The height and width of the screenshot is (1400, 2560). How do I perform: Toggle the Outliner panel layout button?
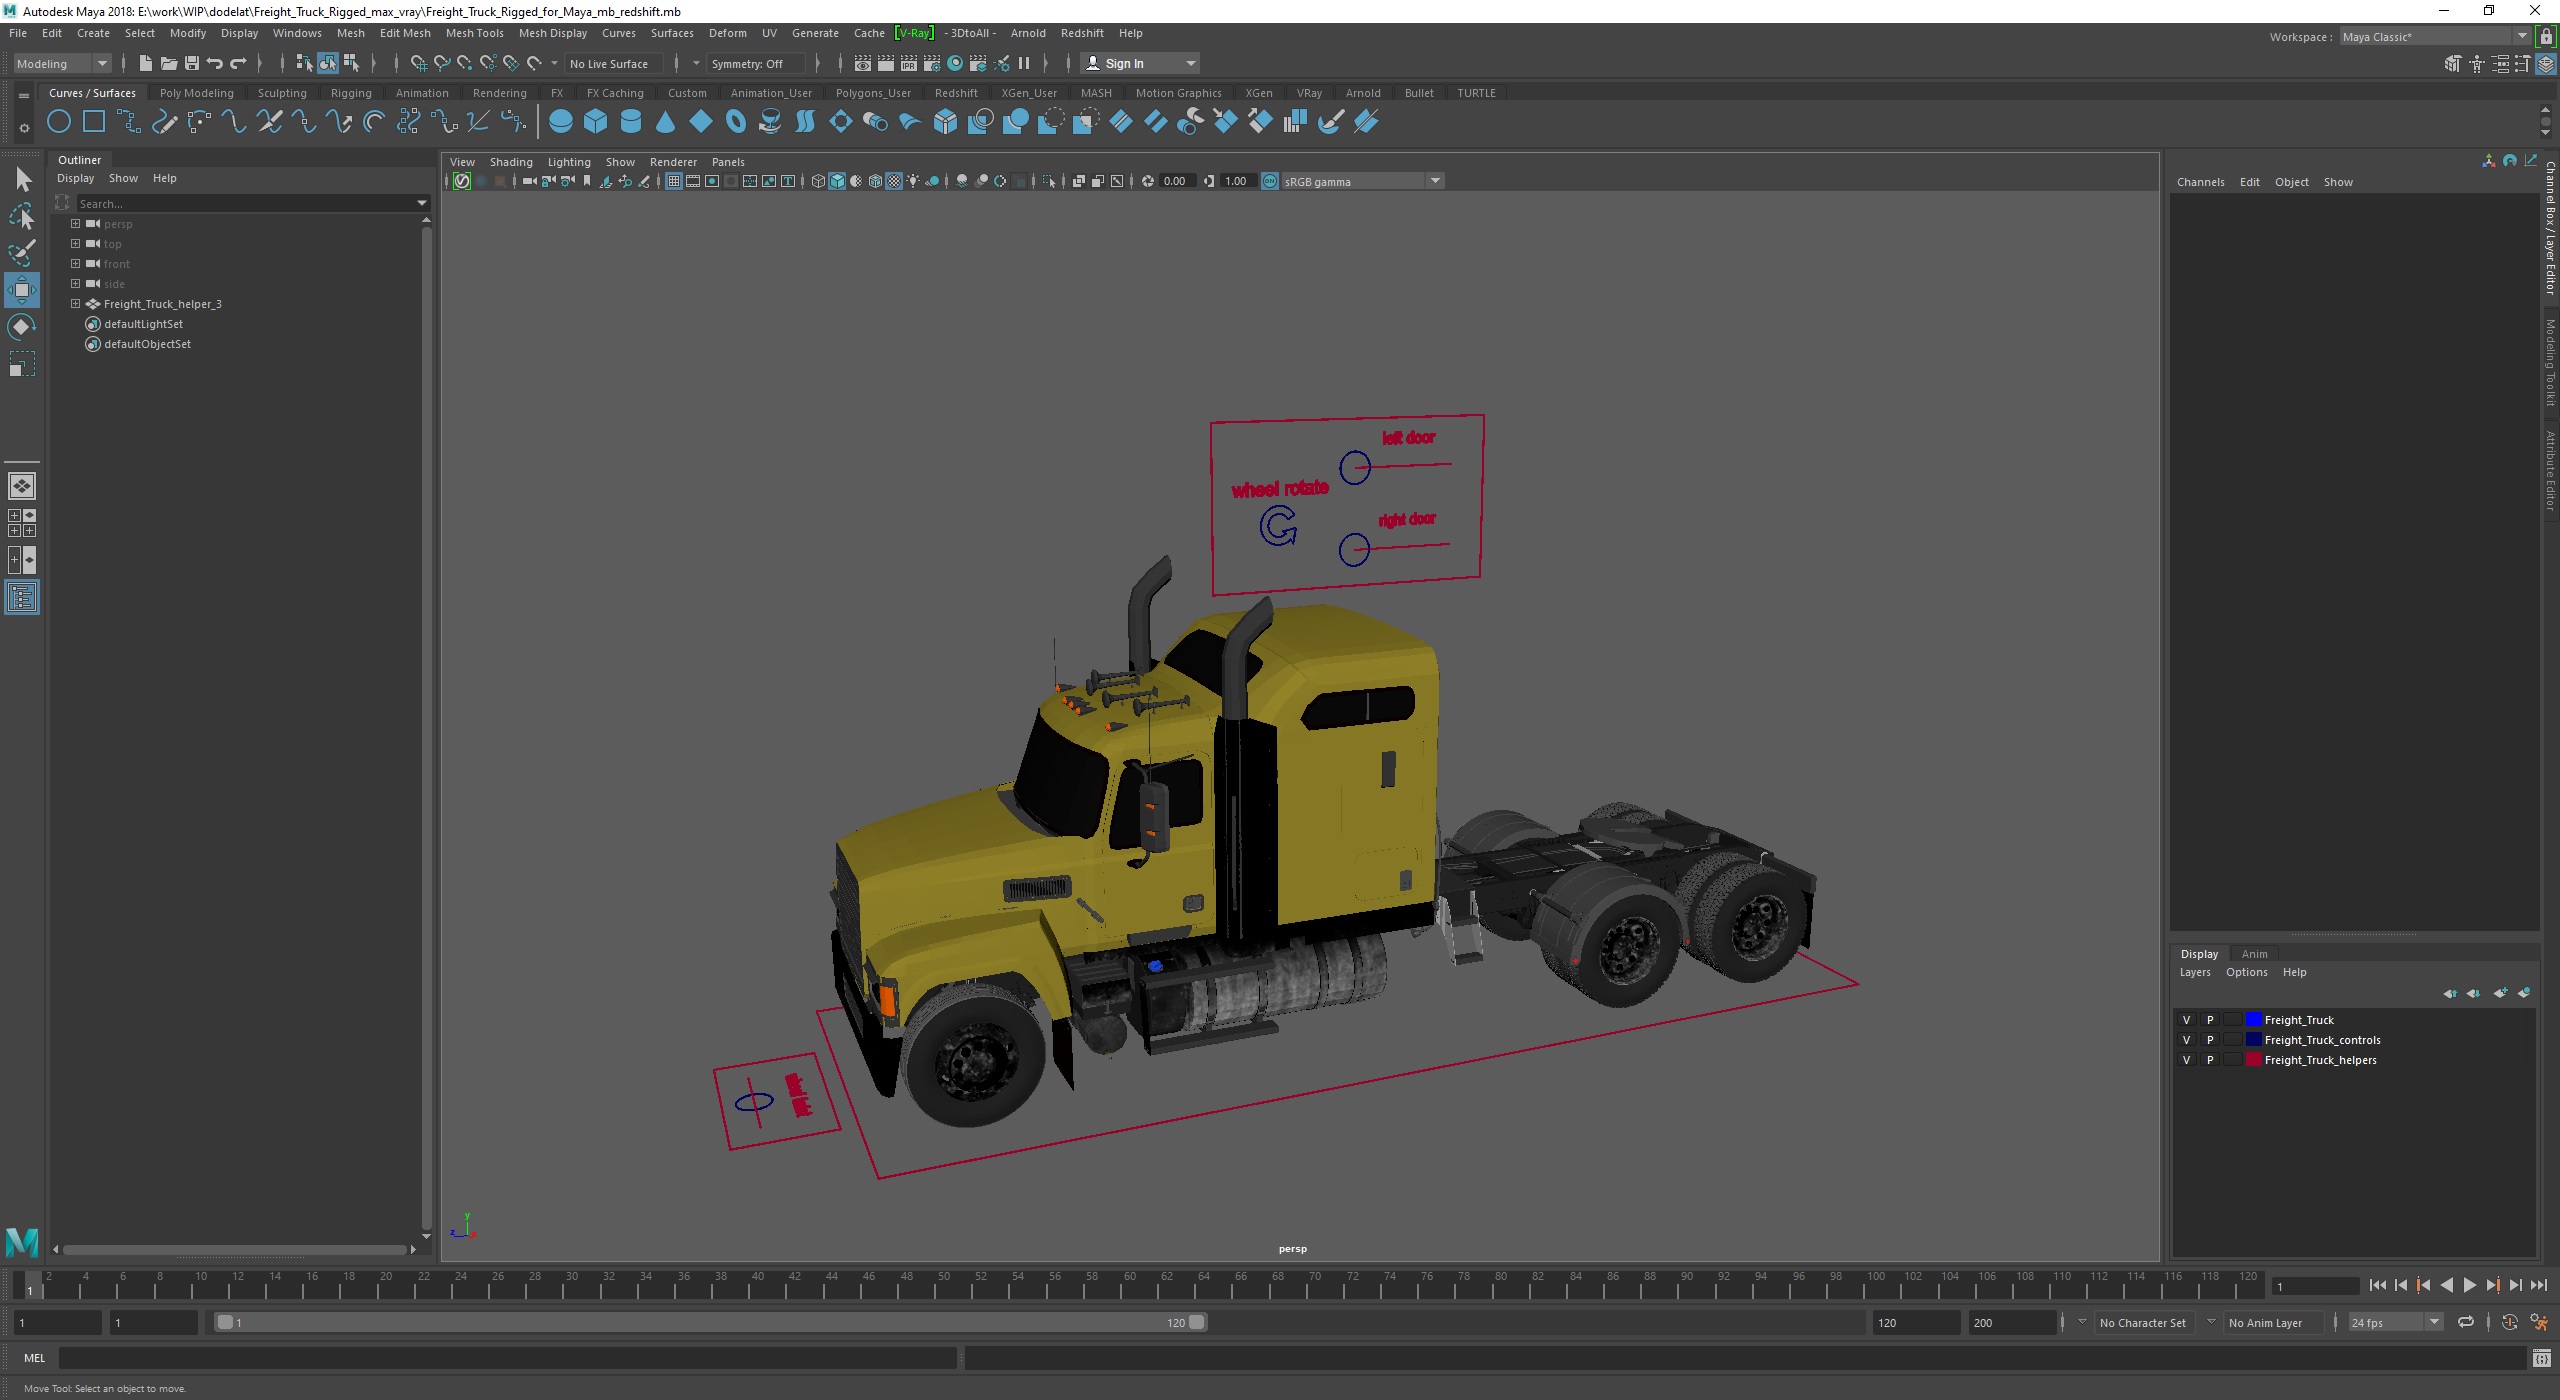[x=22, y=598]
